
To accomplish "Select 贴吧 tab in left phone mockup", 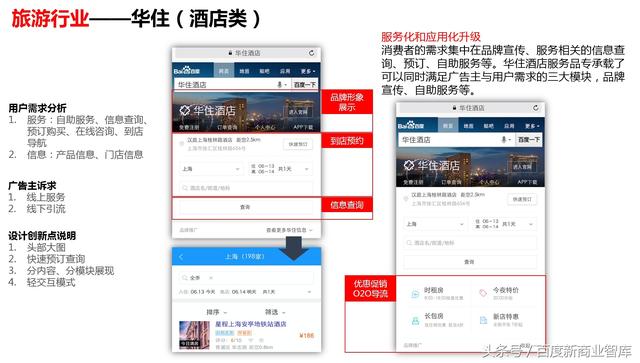I will (264, 71).
